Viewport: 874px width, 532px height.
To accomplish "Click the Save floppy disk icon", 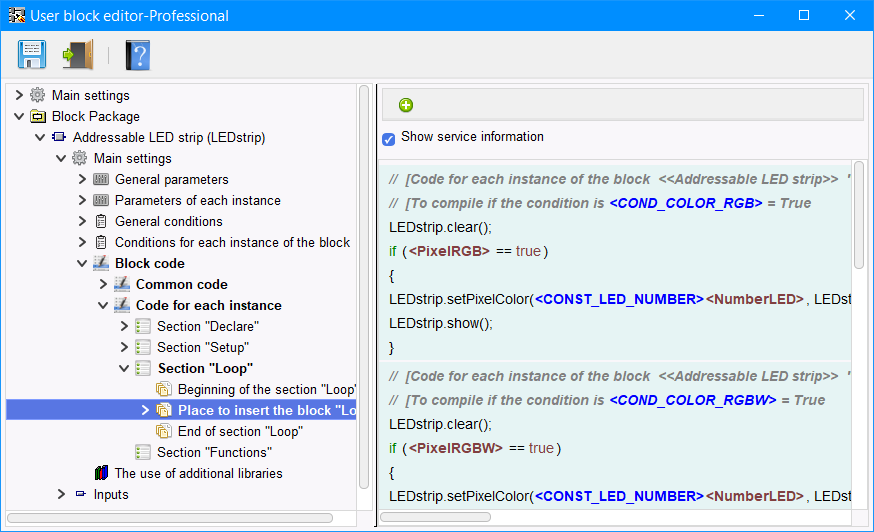I will 32,54.
